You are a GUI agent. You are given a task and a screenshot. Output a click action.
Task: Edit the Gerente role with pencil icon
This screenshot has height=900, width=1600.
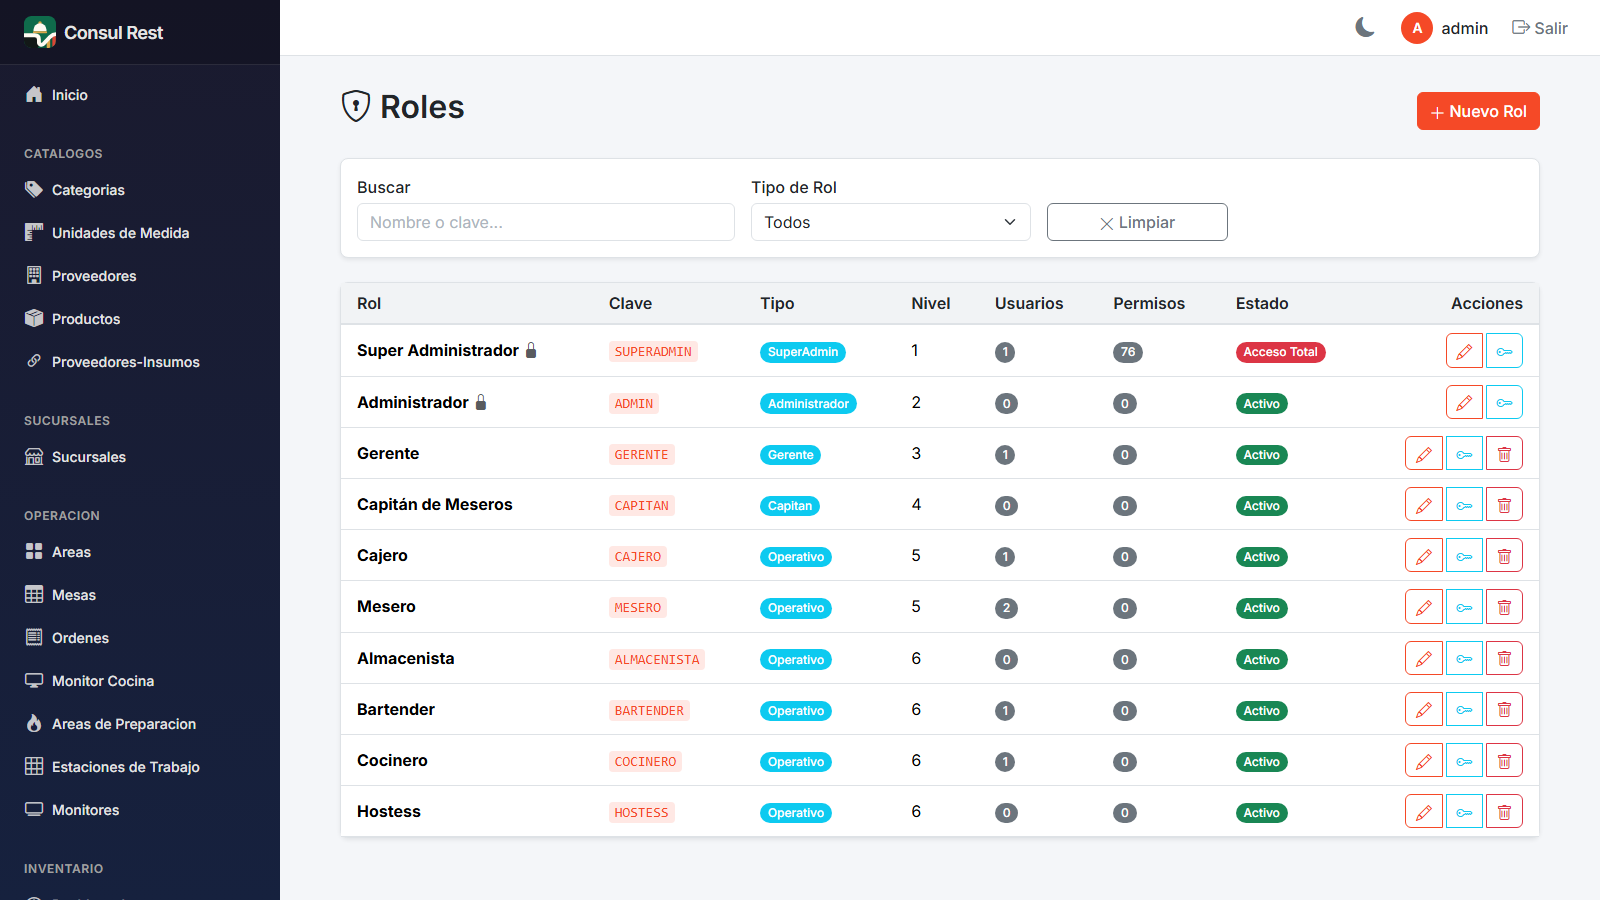pyautogui.click(x=1424, y=454)
